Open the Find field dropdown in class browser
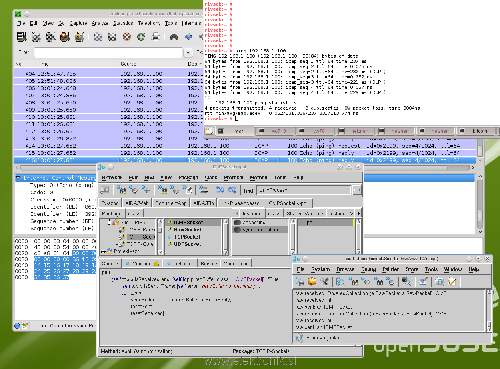The image size is (500, 369). (x=357, y=190)
